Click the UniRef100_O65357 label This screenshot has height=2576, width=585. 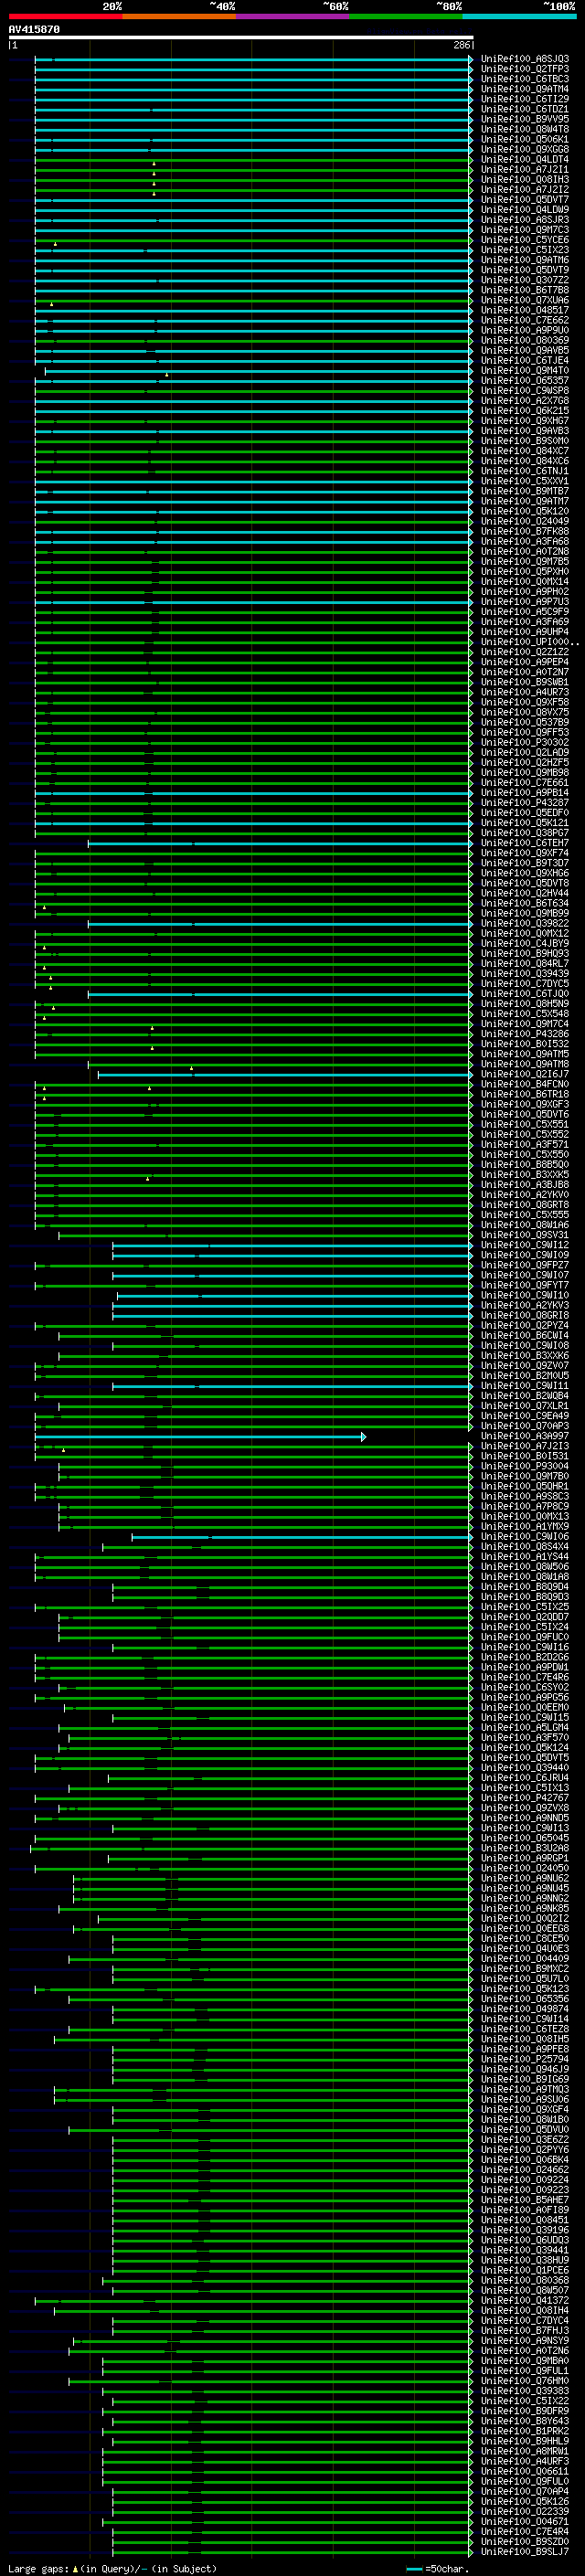[525, 381]
